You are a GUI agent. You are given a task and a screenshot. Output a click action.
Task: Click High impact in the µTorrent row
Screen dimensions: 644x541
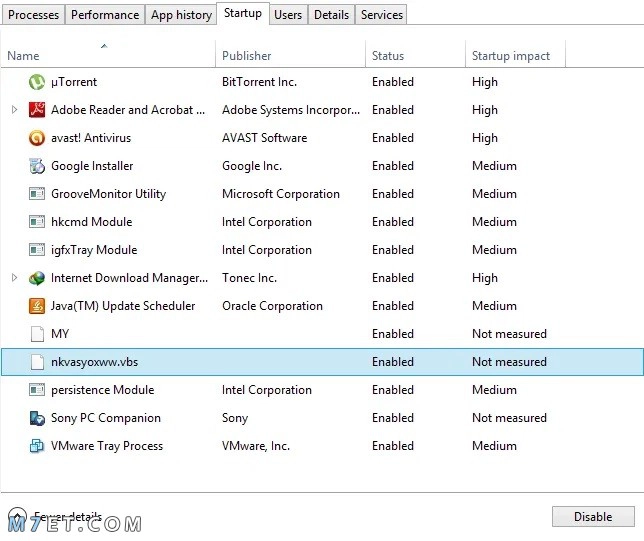tap(485, 82)
